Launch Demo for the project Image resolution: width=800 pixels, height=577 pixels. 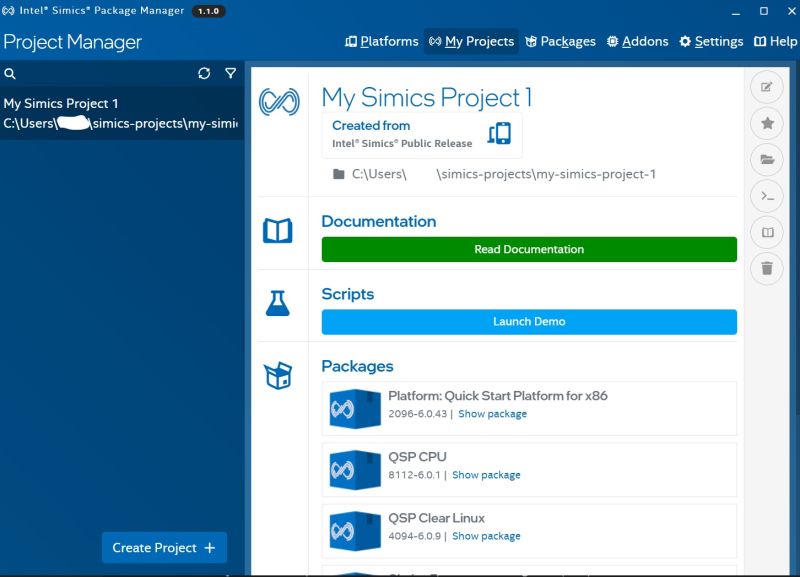click(528, 322)
